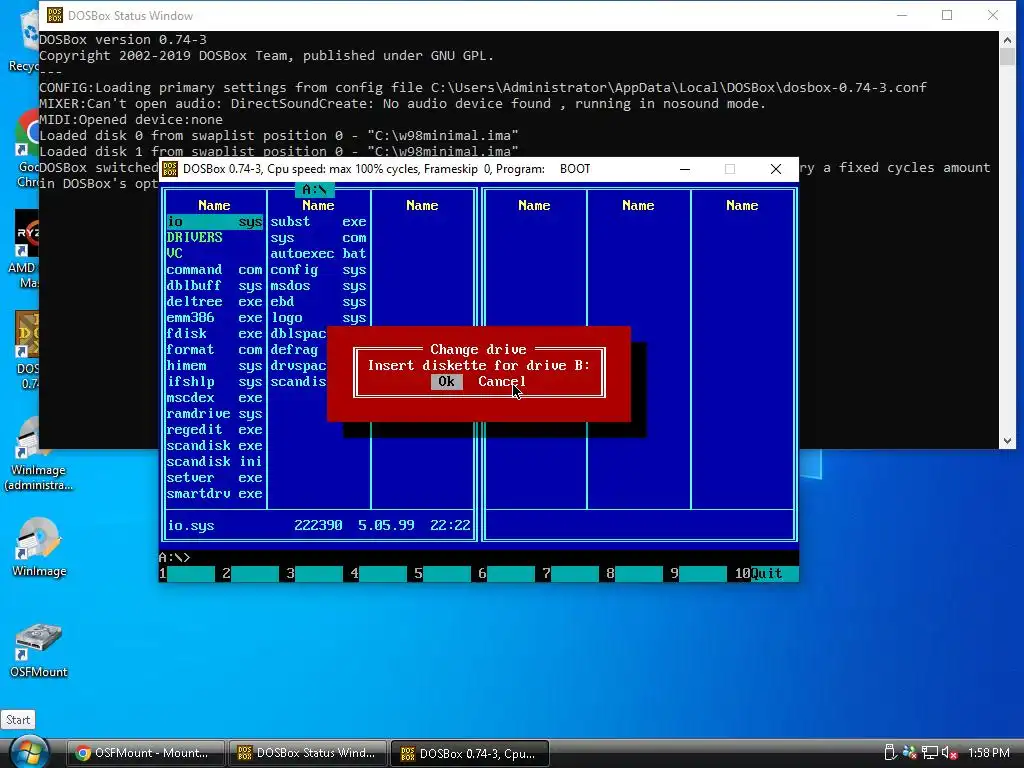Open the clock showing 1:58 PM
The image size is (1024, 768).
[989, 753]
